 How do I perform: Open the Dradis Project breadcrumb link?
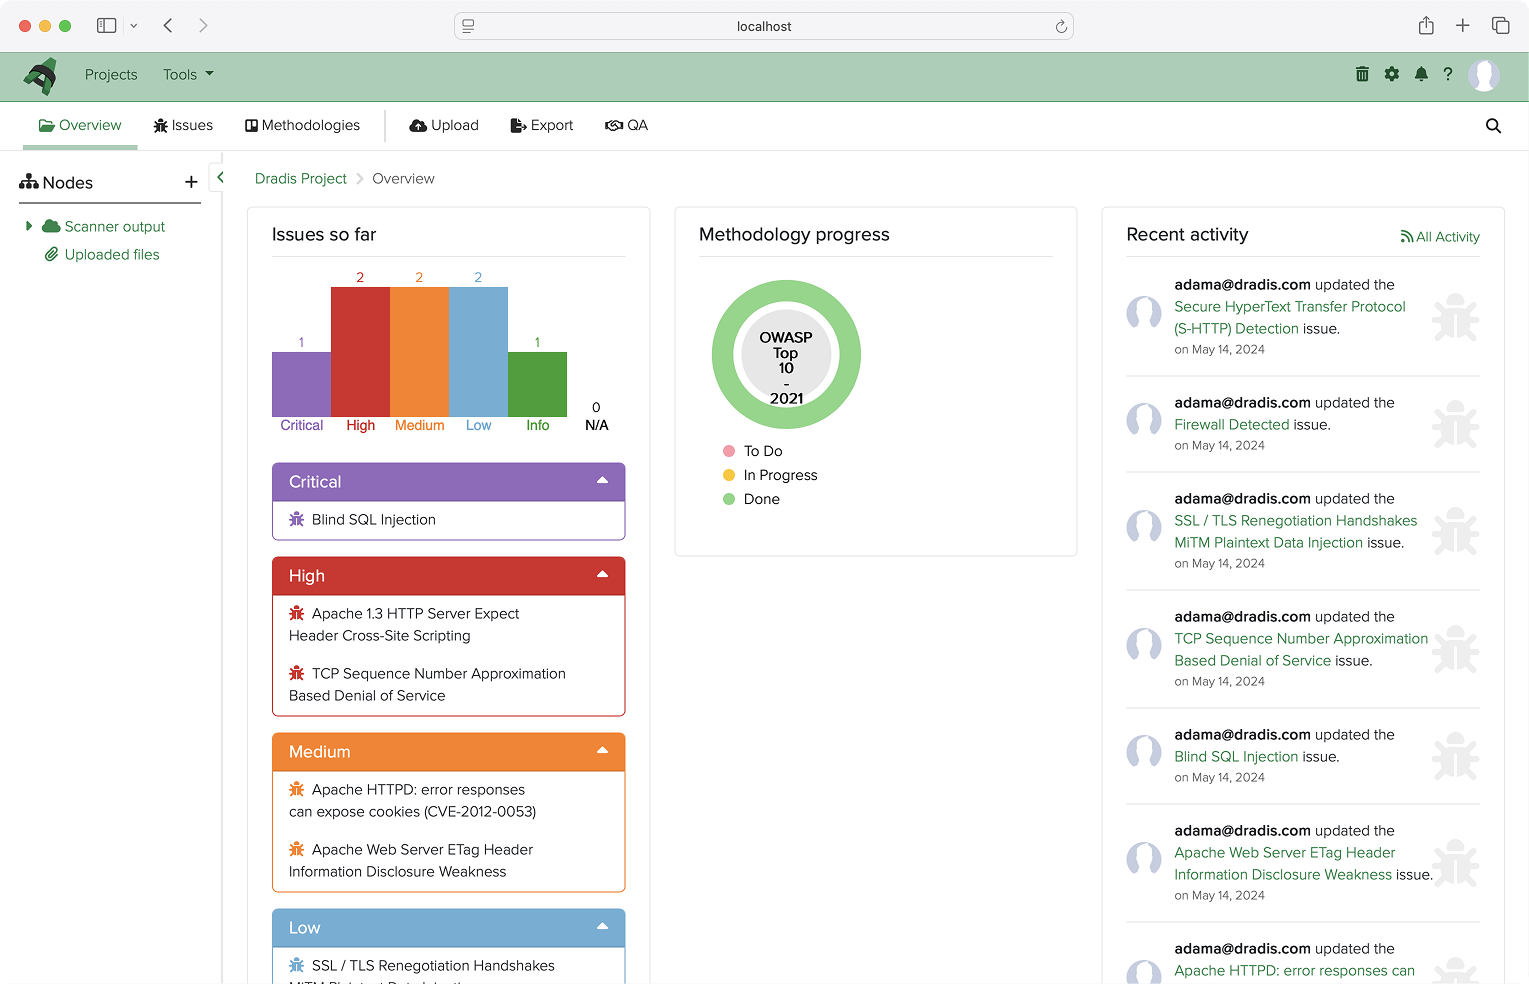coord(300,178)
